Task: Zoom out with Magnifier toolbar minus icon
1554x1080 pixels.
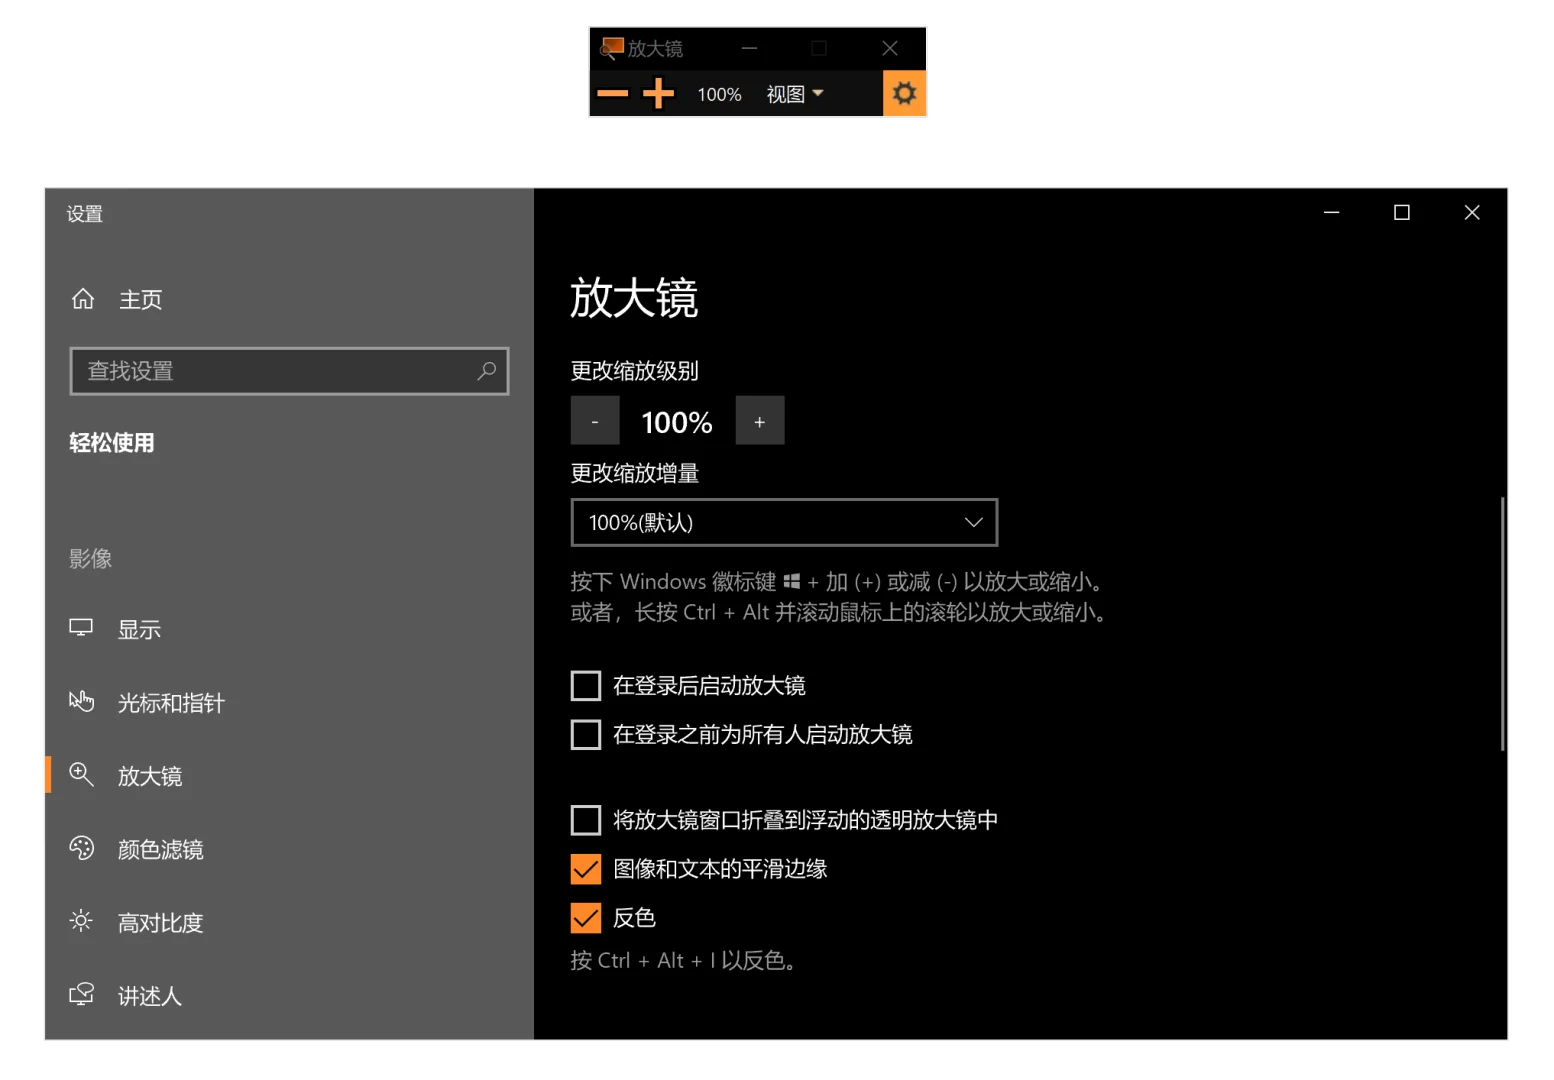Action: pyautogui.click(x=612, y=94)
